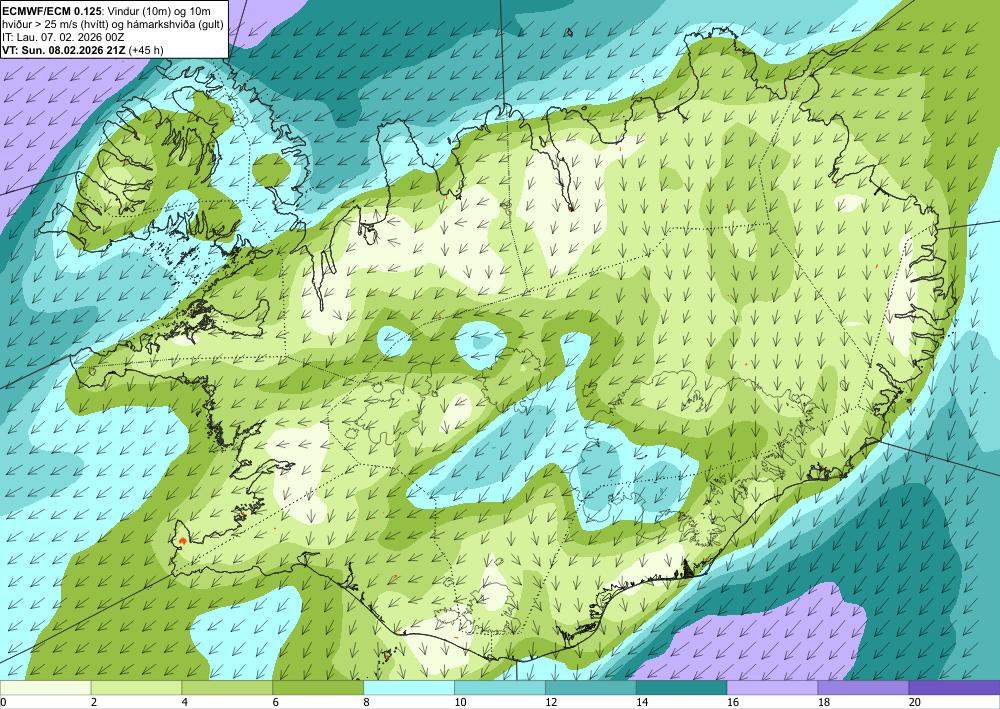Click the "VT: Sun. 08.02.2026 21Z" valid time
Screen dimensions: 1000x709
click(x=64, y=50)
